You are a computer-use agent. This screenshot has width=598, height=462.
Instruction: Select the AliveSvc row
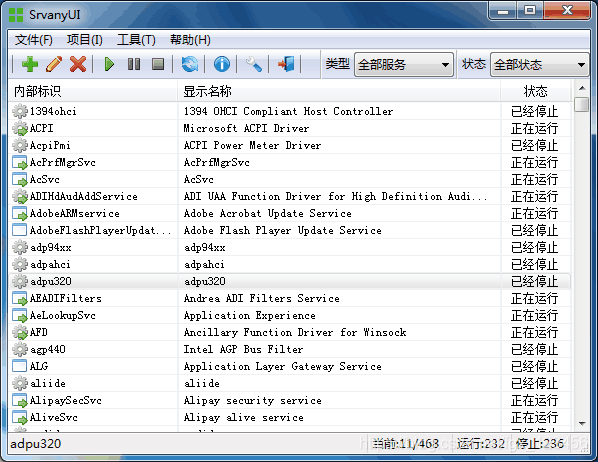[x=289, y=417]
